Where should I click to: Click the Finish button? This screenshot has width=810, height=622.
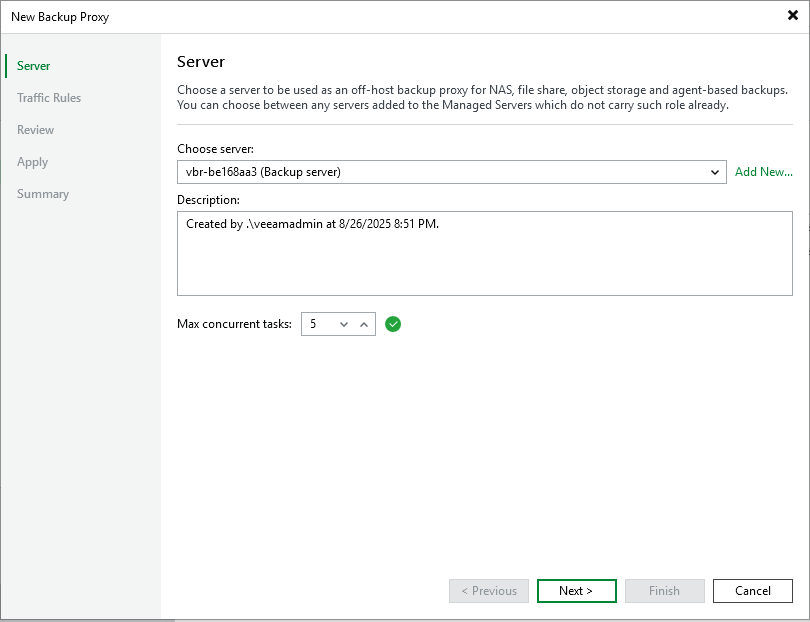click(664, 591)
